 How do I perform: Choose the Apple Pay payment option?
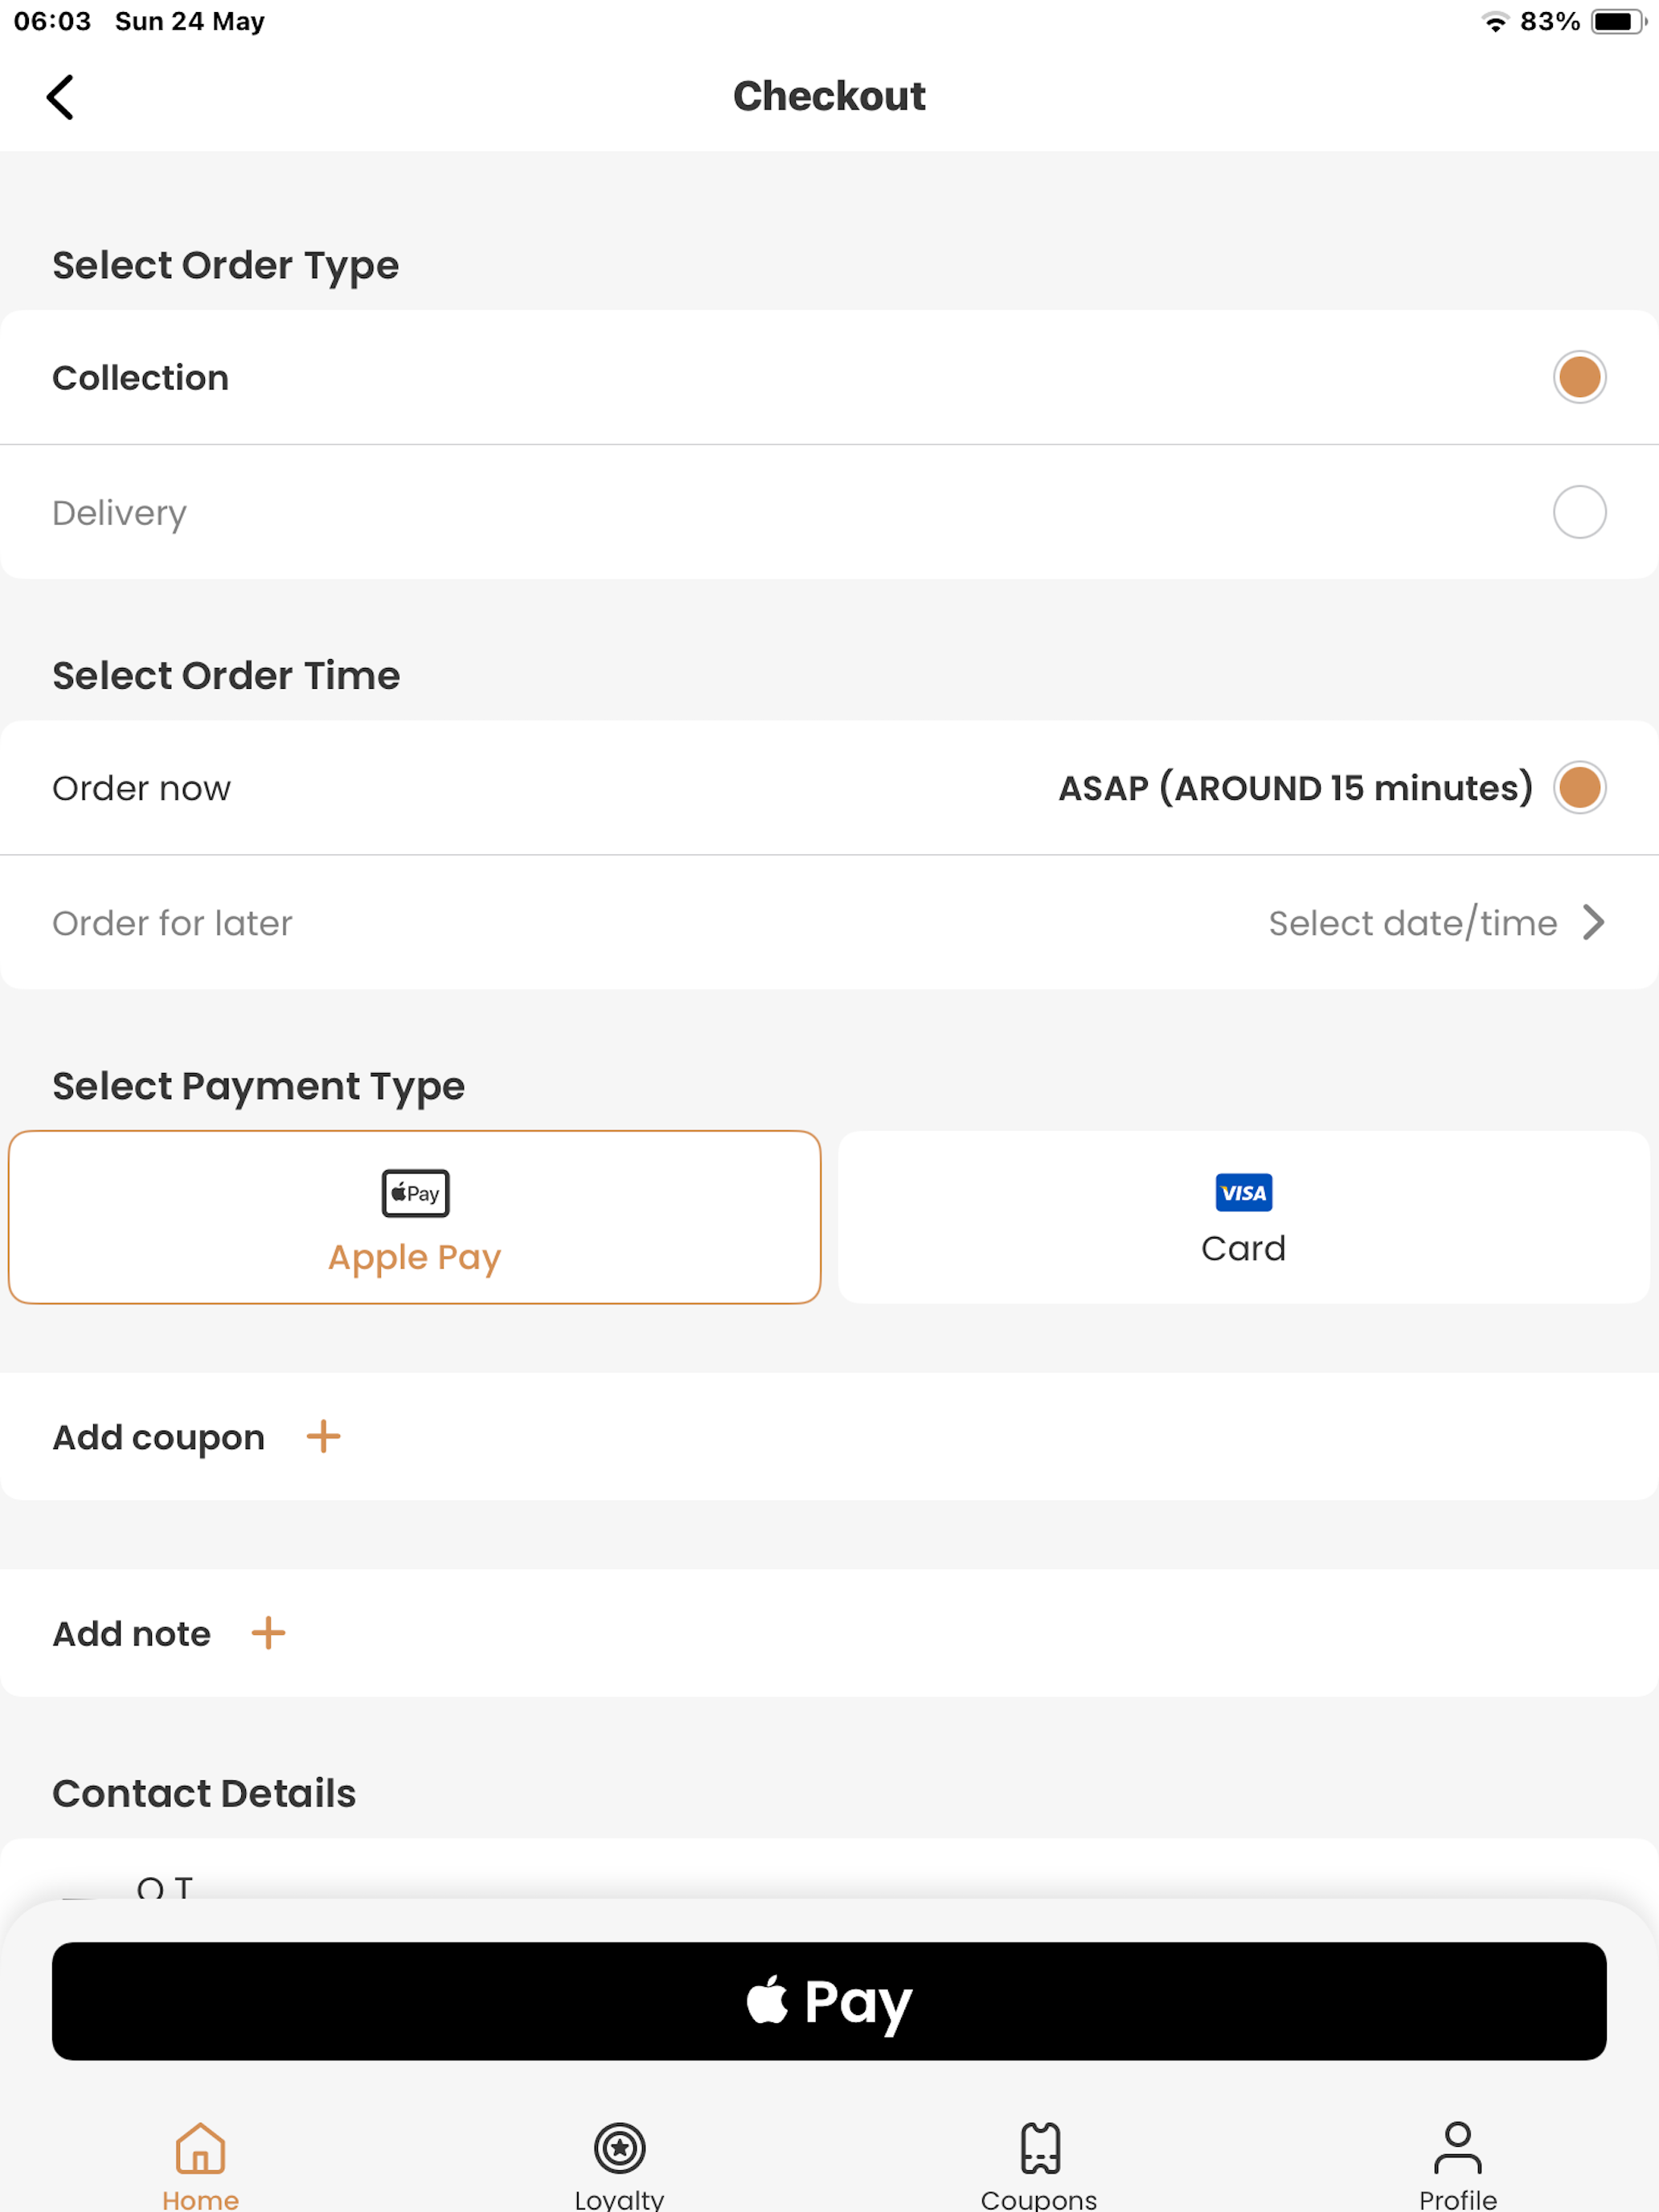[x=414, y=1217]
